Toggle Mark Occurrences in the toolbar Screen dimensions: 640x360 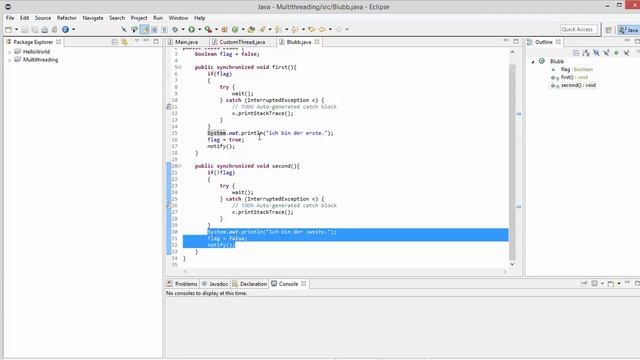[x=144, y=29]
